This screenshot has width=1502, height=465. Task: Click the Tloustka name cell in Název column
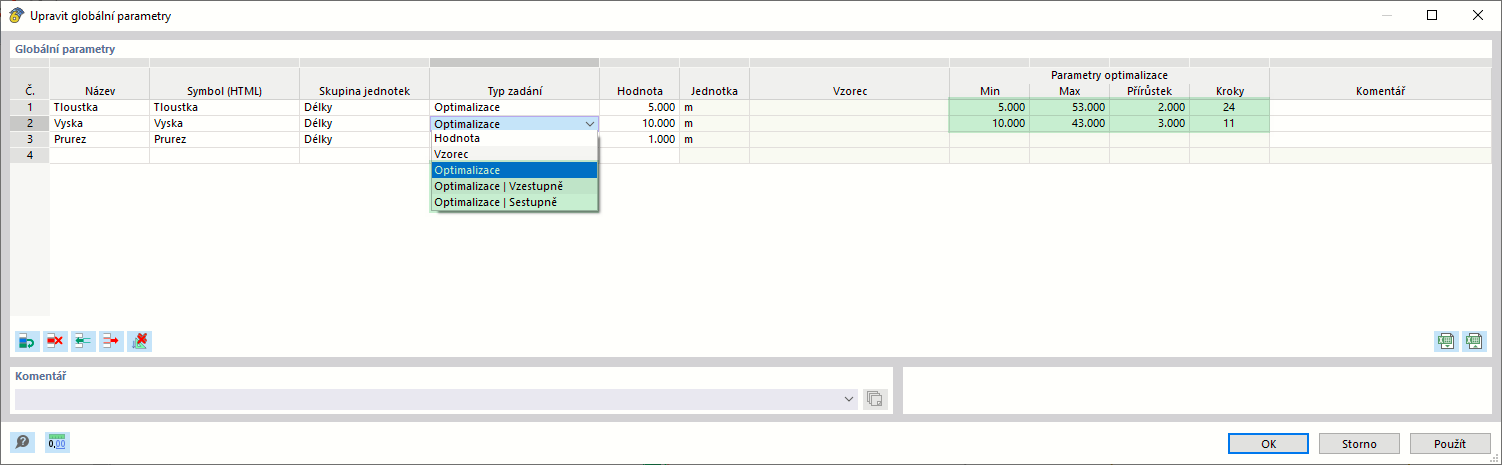pyautogui.click(x=99, y=107)
